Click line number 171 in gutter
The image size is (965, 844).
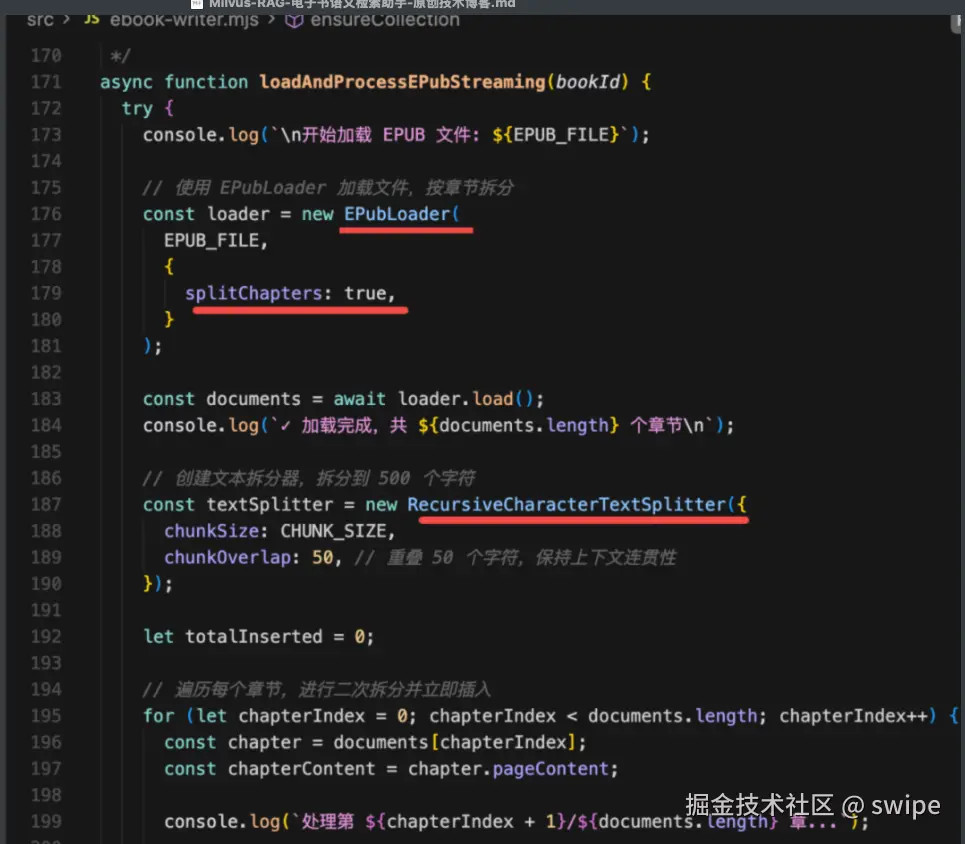click(x=46, y=82)
